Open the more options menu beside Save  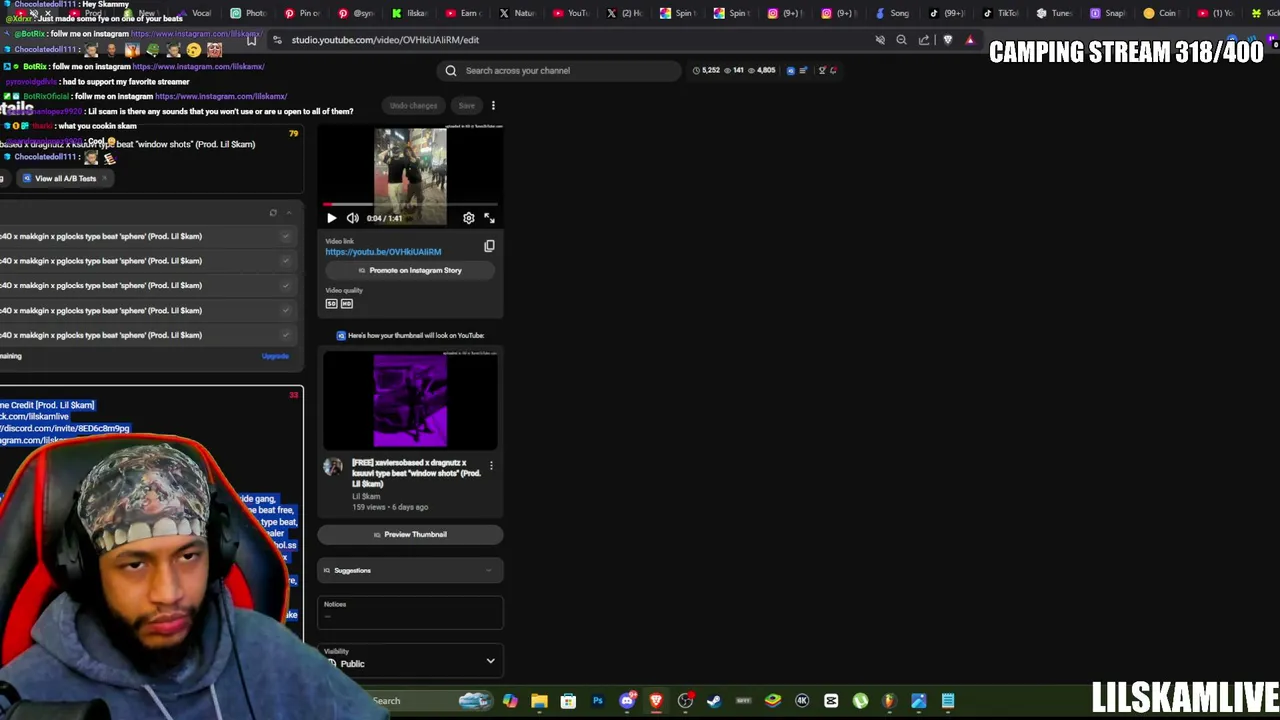(493, 105)
